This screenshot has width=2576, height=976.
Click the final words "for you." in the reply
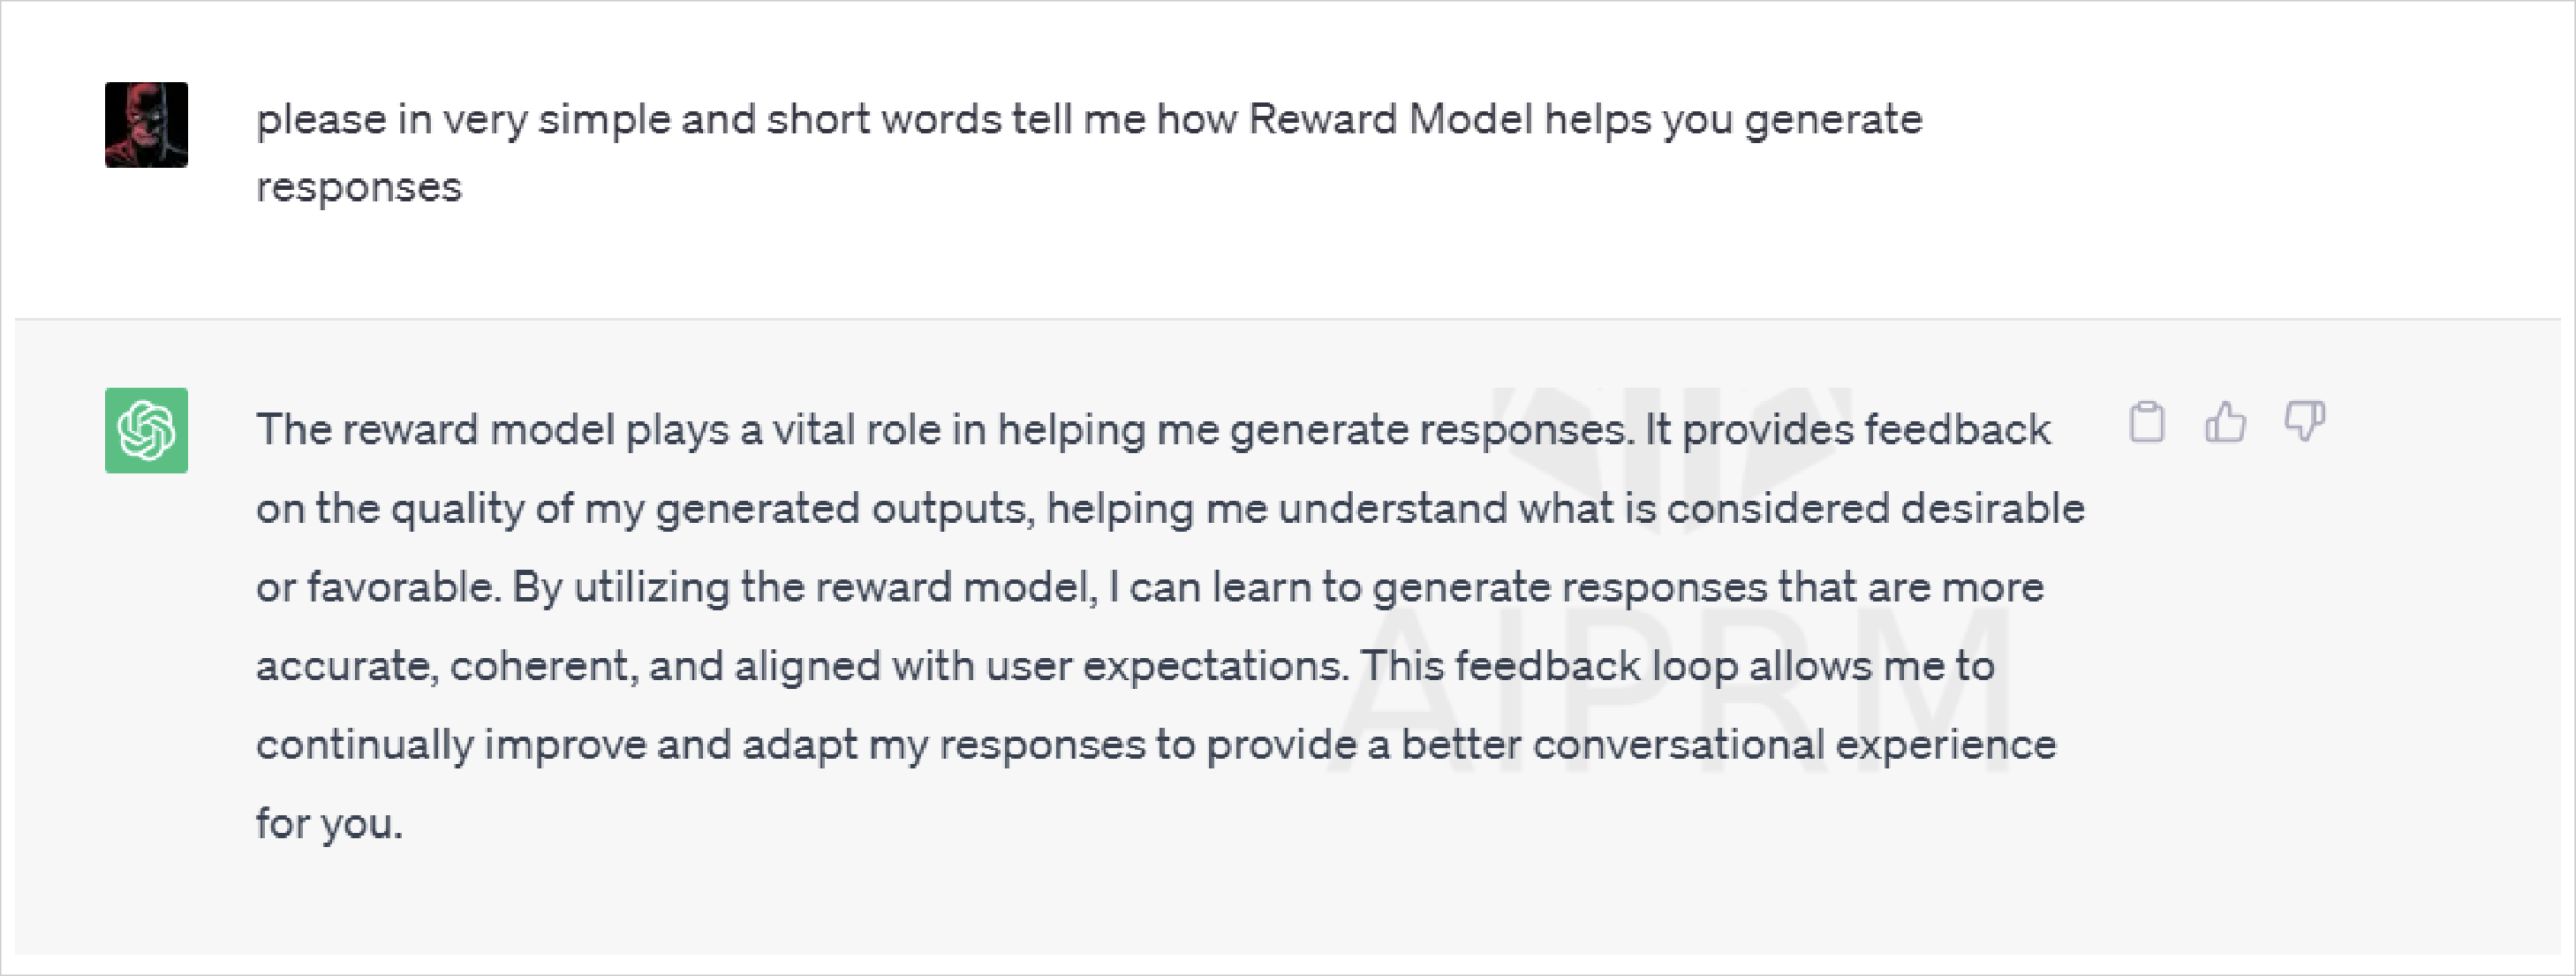click(x=329, y=824)
